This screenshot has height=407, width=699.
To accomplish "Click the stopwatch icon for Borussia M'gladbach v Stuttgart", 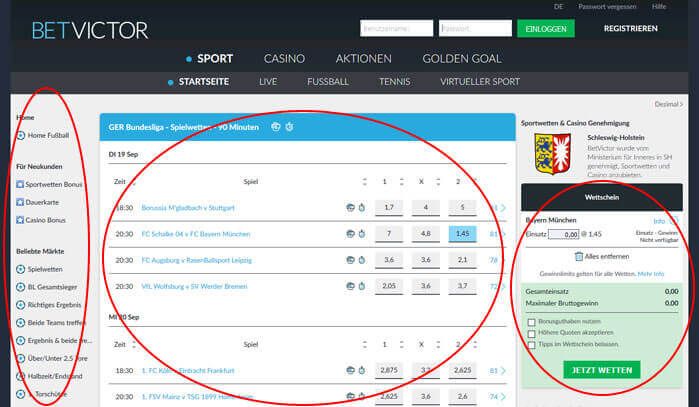I will pos(362,207).
